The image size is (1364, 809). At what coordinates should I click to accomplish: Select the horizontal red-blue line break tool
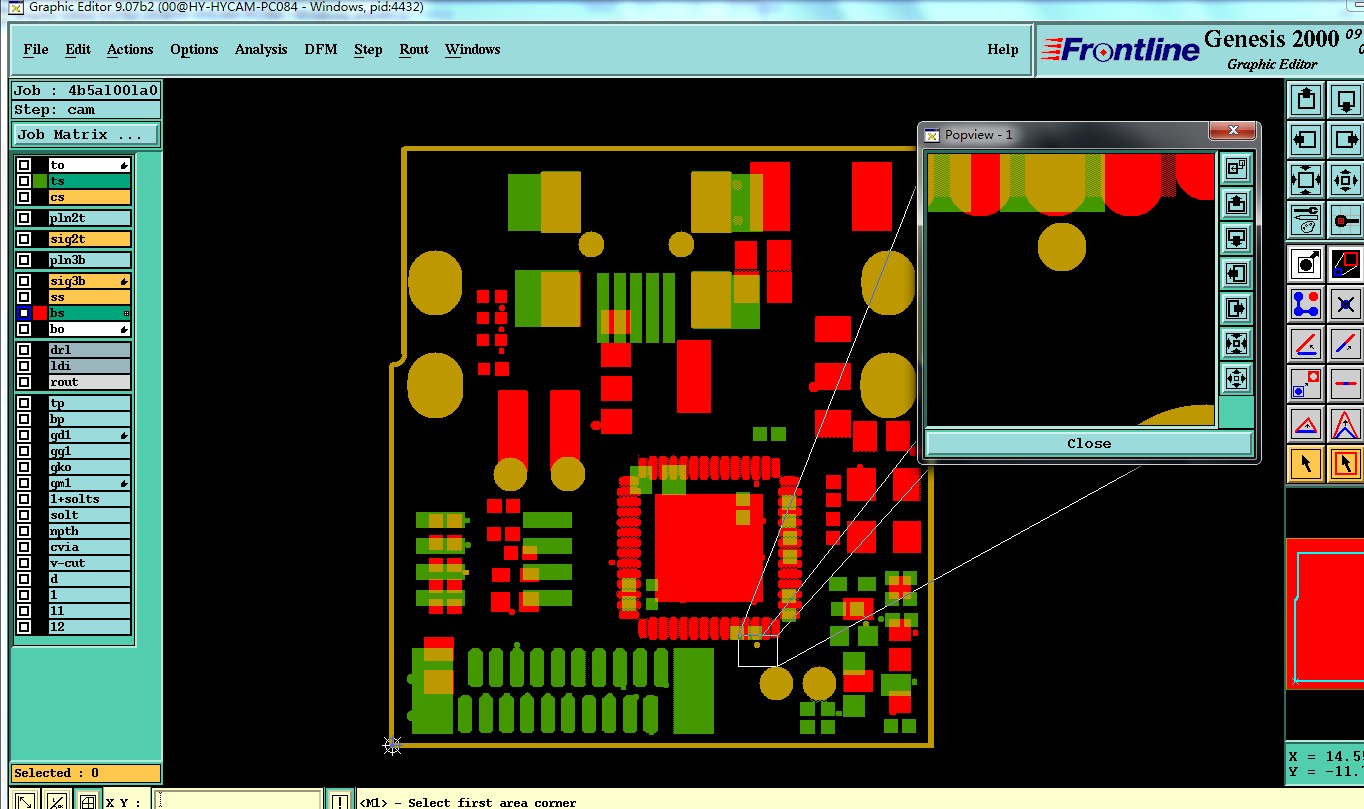1346,383
